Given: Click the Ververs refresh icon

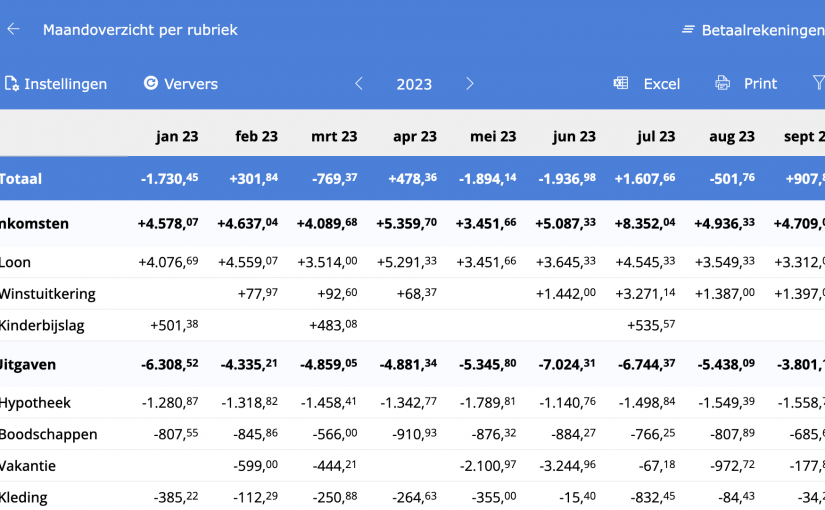Looking at the screenshot, I should 151,84.
